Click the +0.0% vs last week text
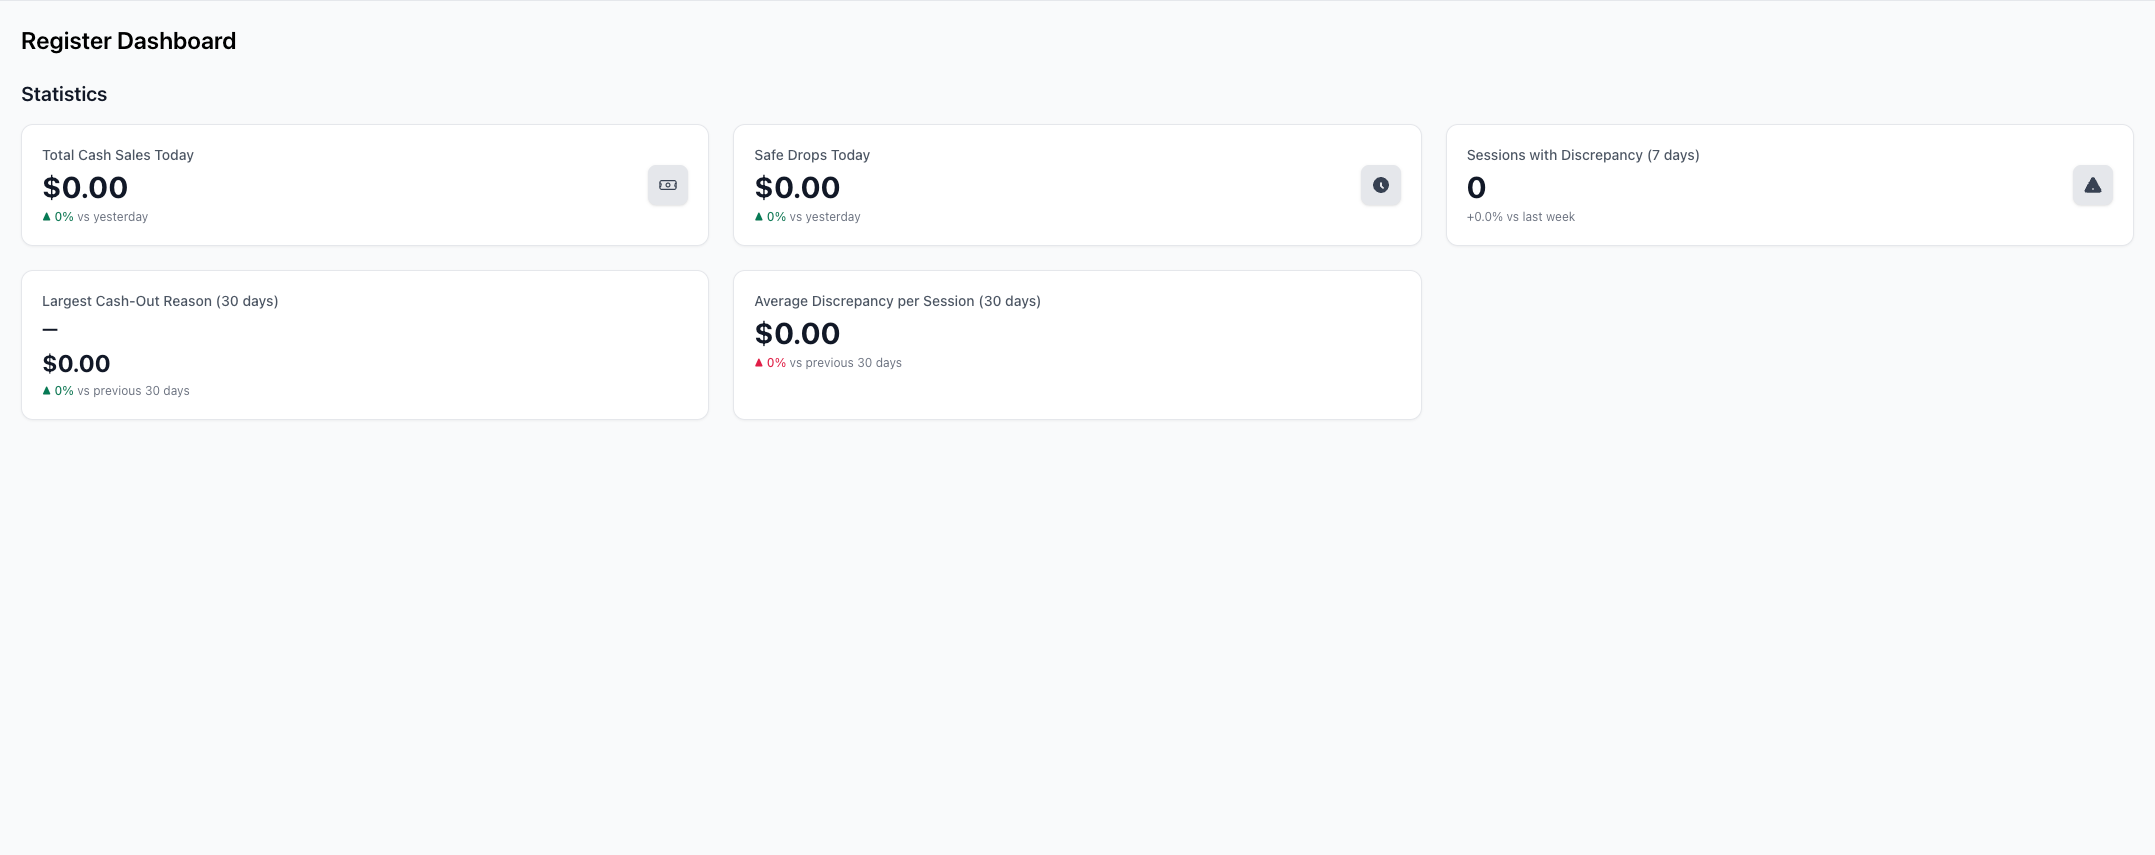The height and width of the screenshot is (855, 2155). click(1520, 217)
